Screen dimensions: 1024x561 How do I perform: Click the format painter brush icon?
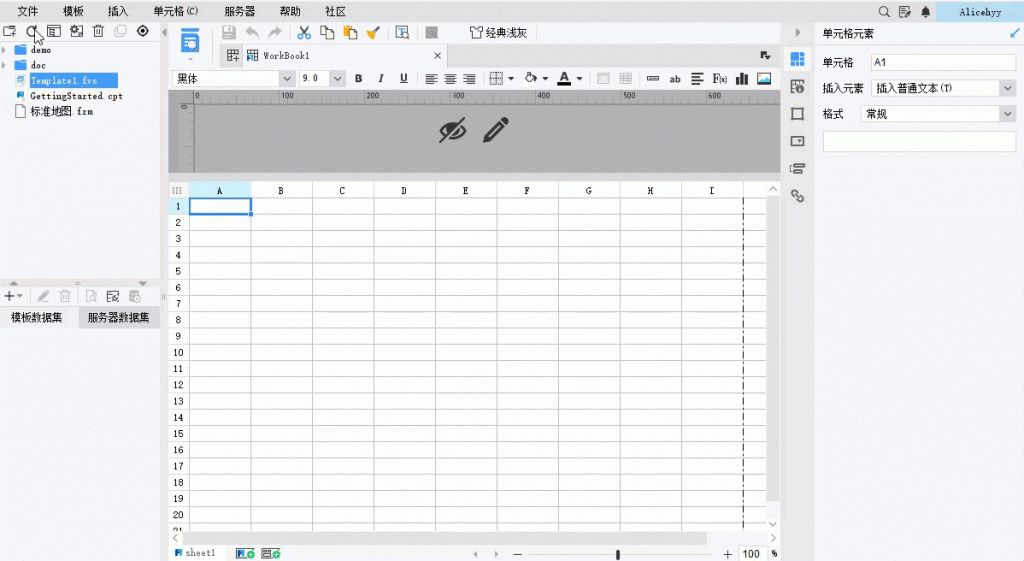click(373, 33)
